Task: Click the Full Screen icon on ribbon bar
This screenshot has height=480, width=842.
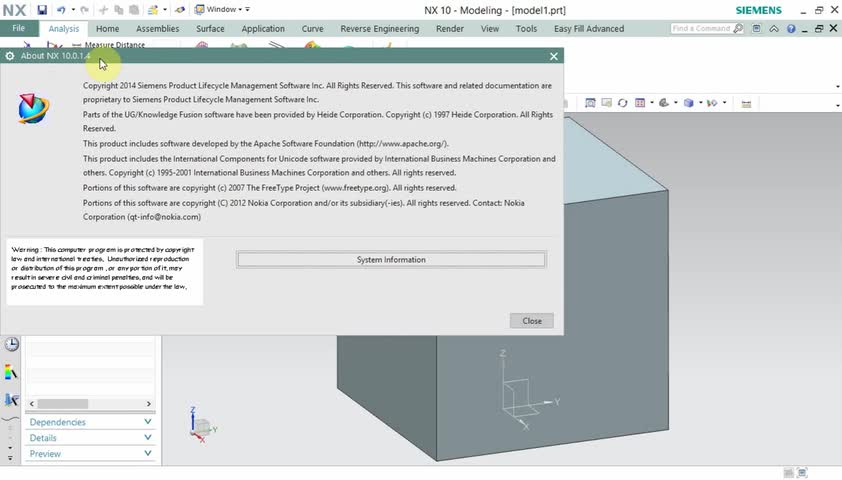Action: pyautogui.click(x=757, y=28)
